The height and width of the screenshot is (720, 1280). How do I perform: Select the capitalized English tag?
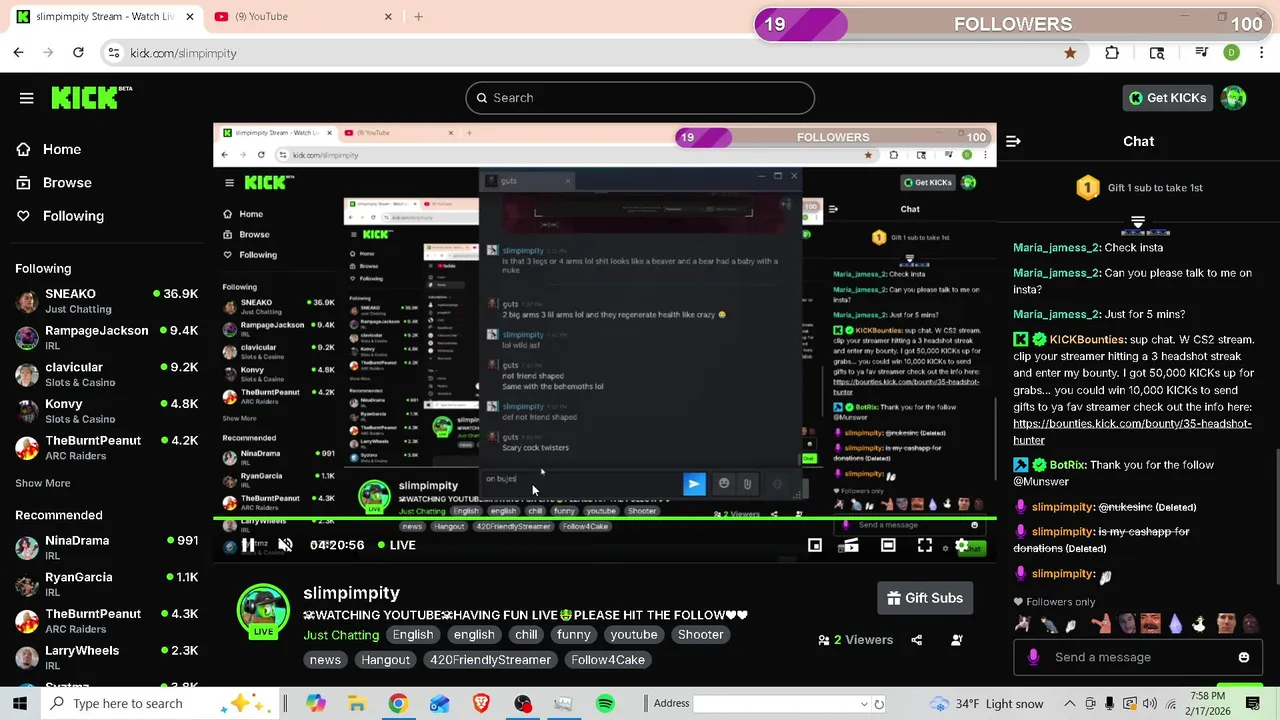click(413, 635)
